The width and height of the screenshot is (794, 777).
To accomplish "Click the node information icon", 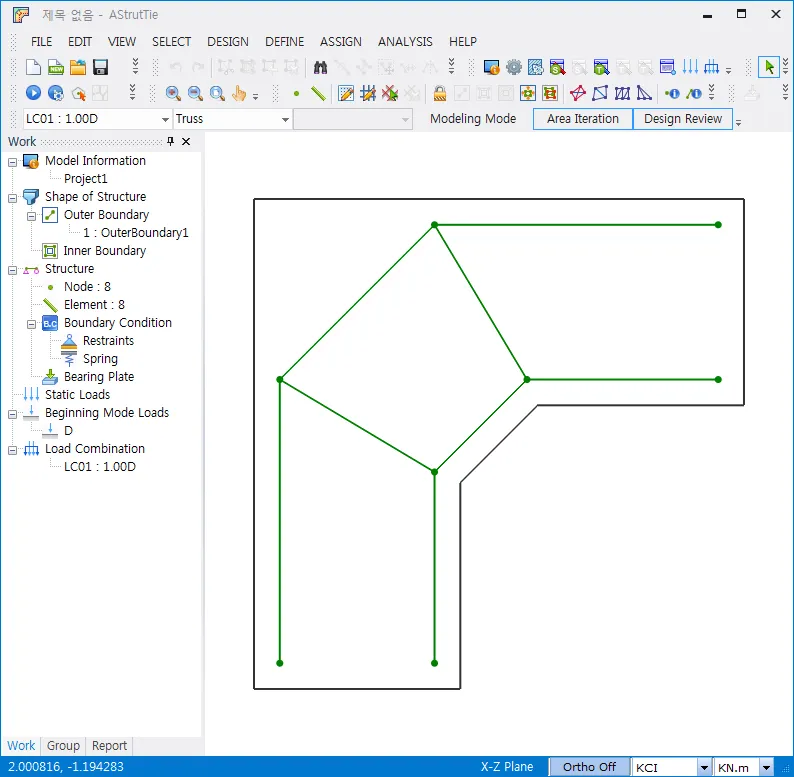I will (x=672, y=93).
